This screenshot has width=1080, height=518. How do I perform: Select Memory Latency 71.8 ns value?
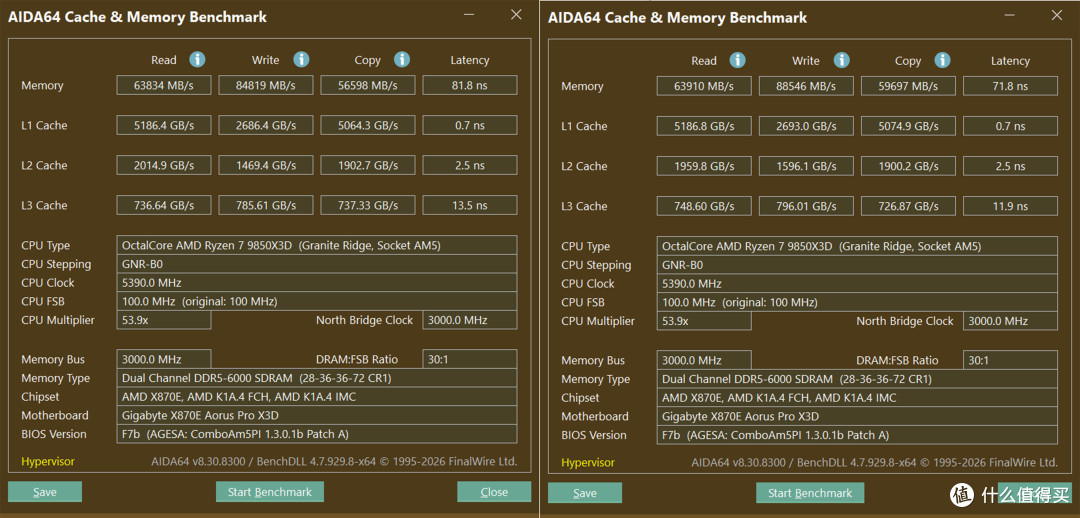1010,86
